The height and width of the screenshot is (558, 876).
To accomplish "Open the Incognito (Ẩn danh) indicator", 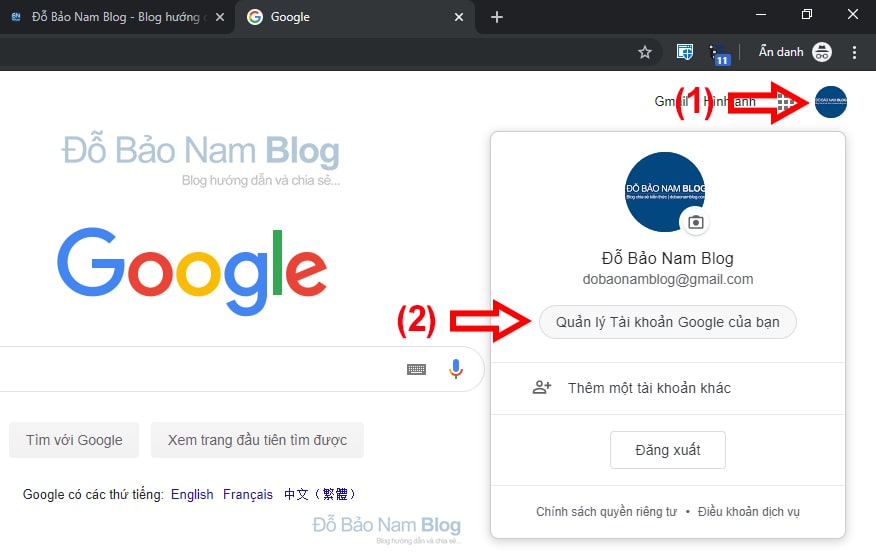I will (x=795, y=52).
